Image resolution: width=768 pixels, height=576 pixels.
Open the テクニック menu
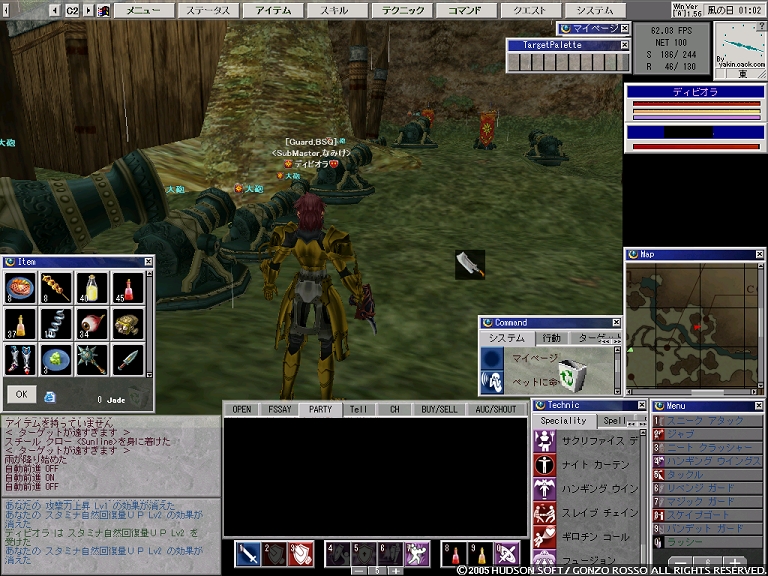(402, 10)
